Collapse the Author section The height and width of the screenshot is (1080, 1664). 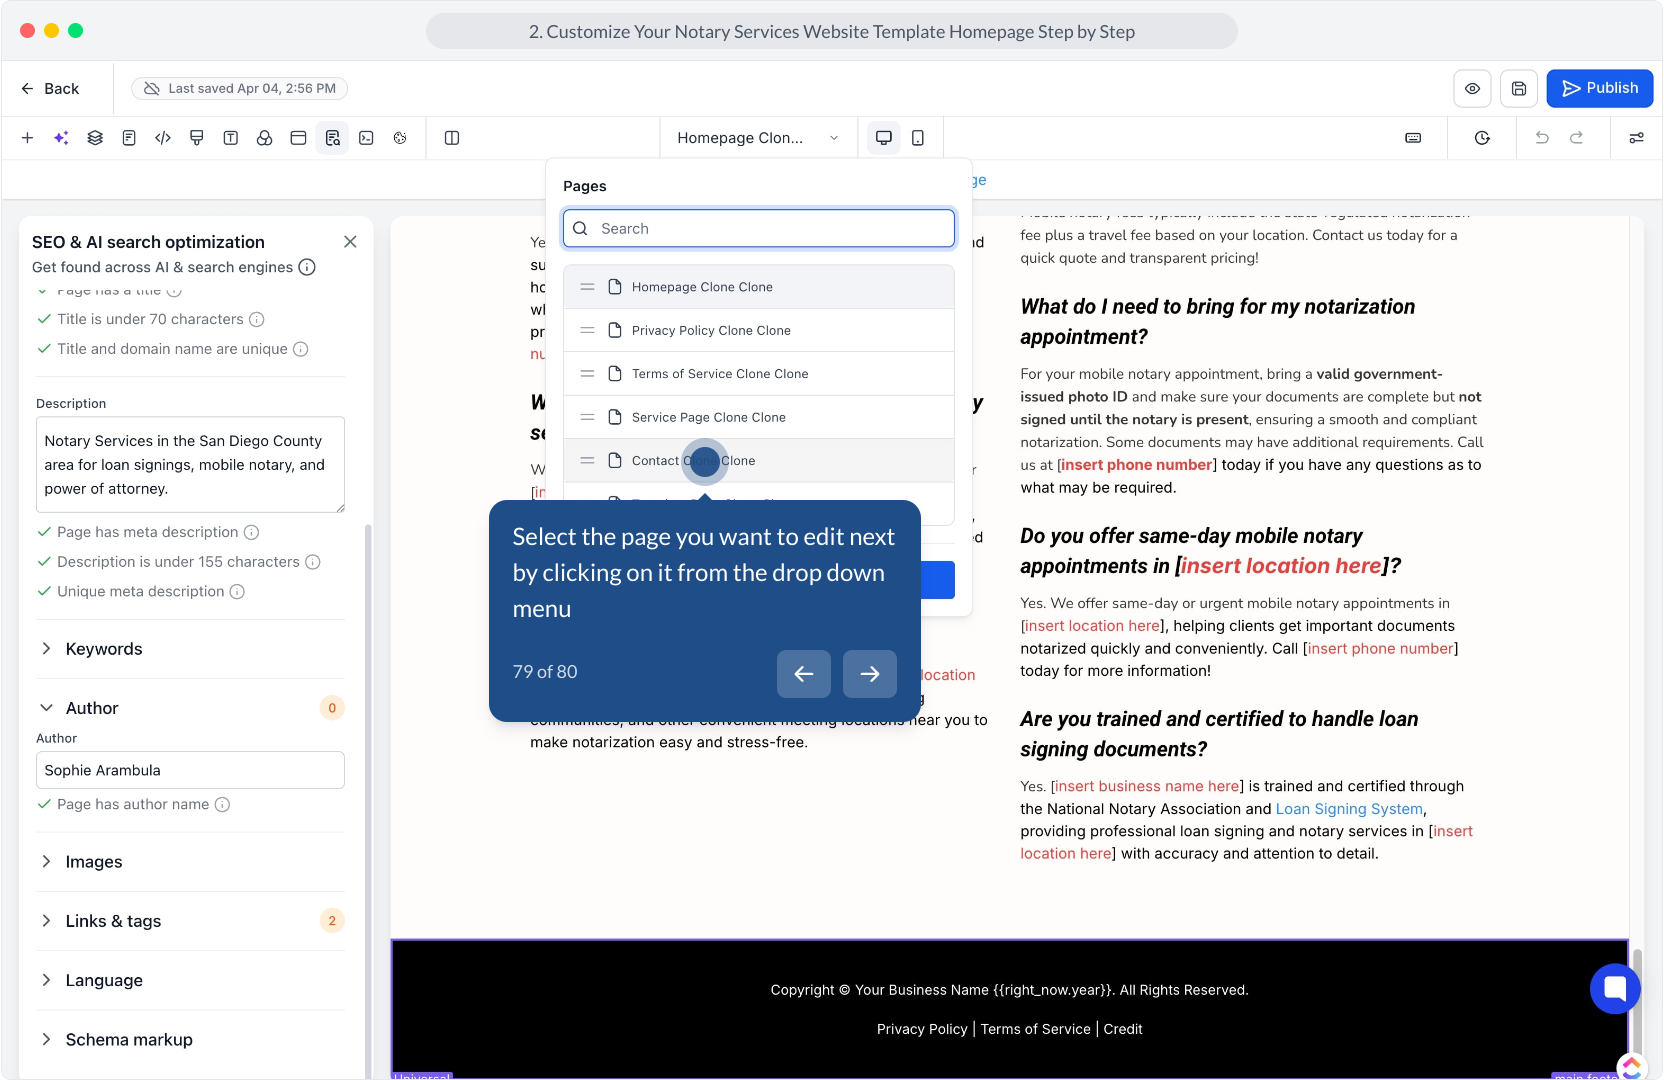(190, 708)
